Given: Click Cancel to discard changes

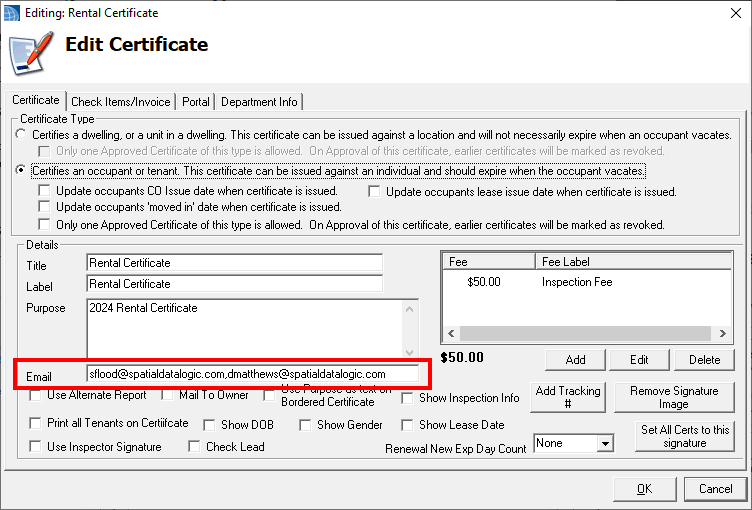Looking at the screenshot, I should coord(716,489).
